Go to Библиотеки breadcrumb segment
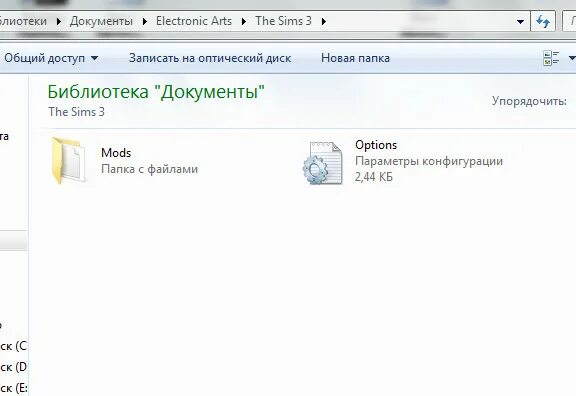This screenshot has width=576, height=396. click(23, 21)
